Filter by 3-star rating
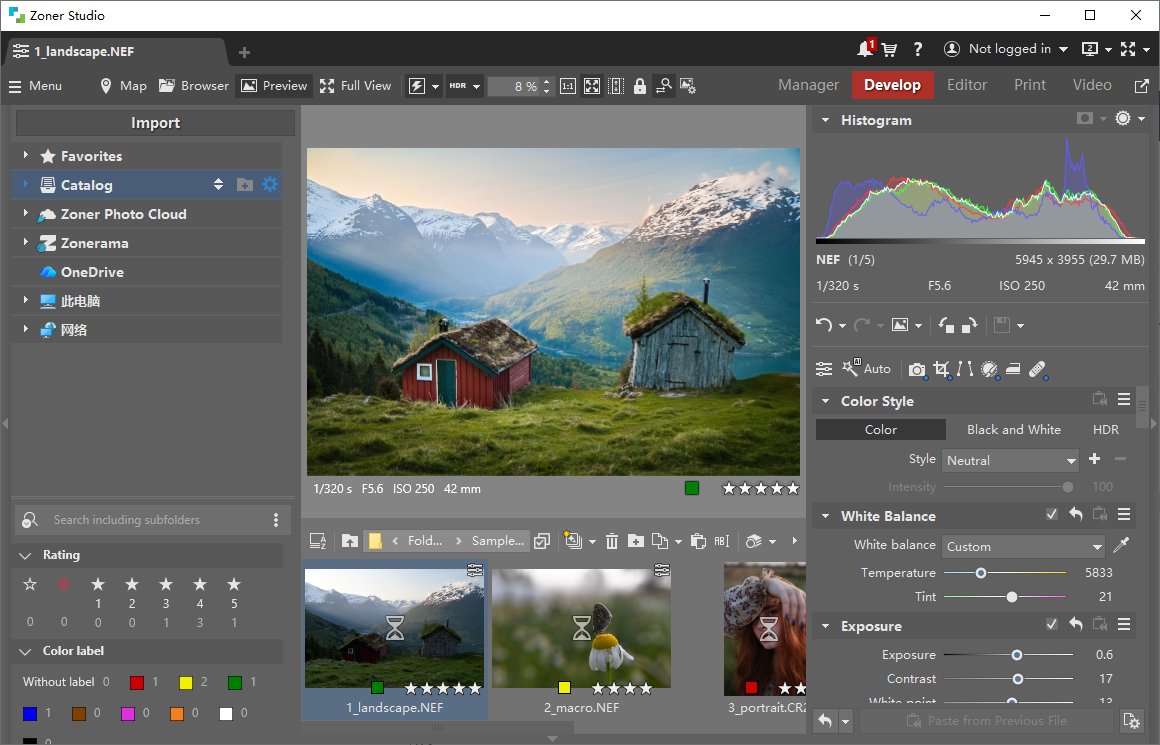 (166, 584)
